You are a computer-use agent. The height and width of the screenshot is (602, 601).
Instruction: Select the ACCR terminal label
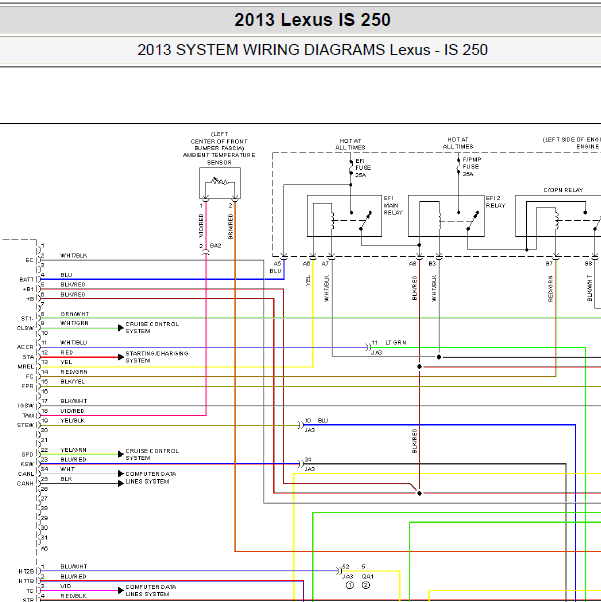(25, 347)
